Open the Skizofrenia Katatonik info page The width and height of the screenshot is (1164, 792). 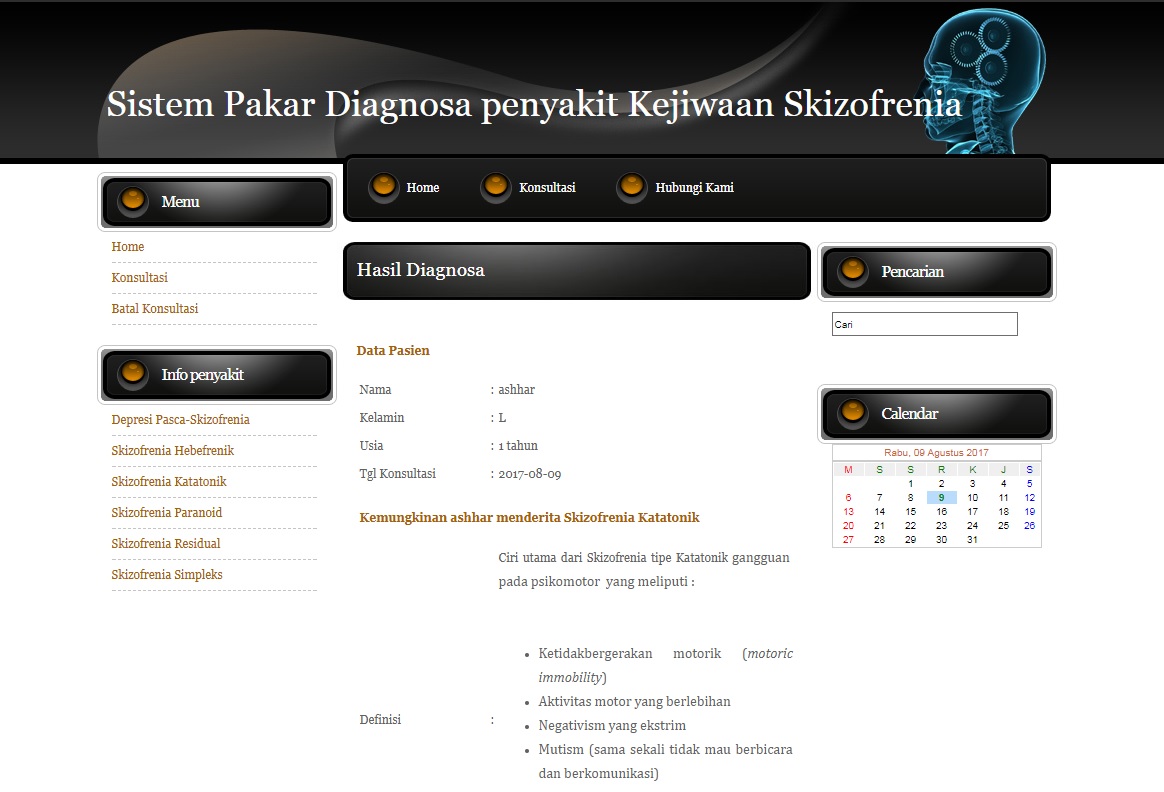coord(166,481)
